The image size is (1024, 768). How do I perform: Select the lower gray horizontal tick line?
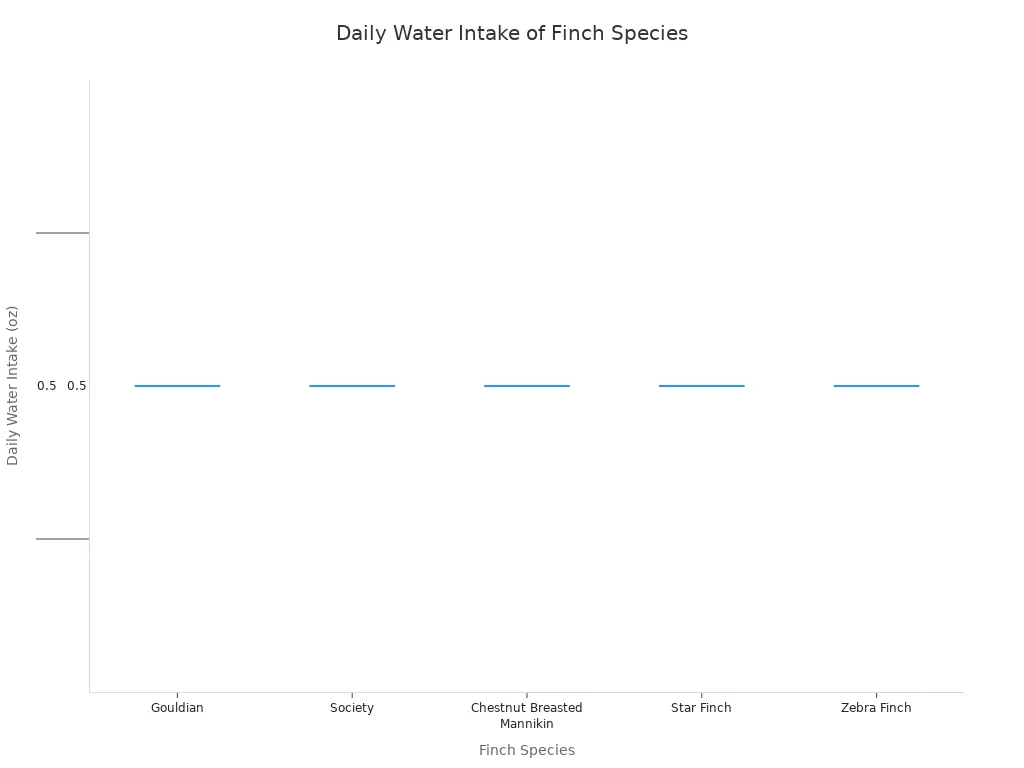click(62, 539)
